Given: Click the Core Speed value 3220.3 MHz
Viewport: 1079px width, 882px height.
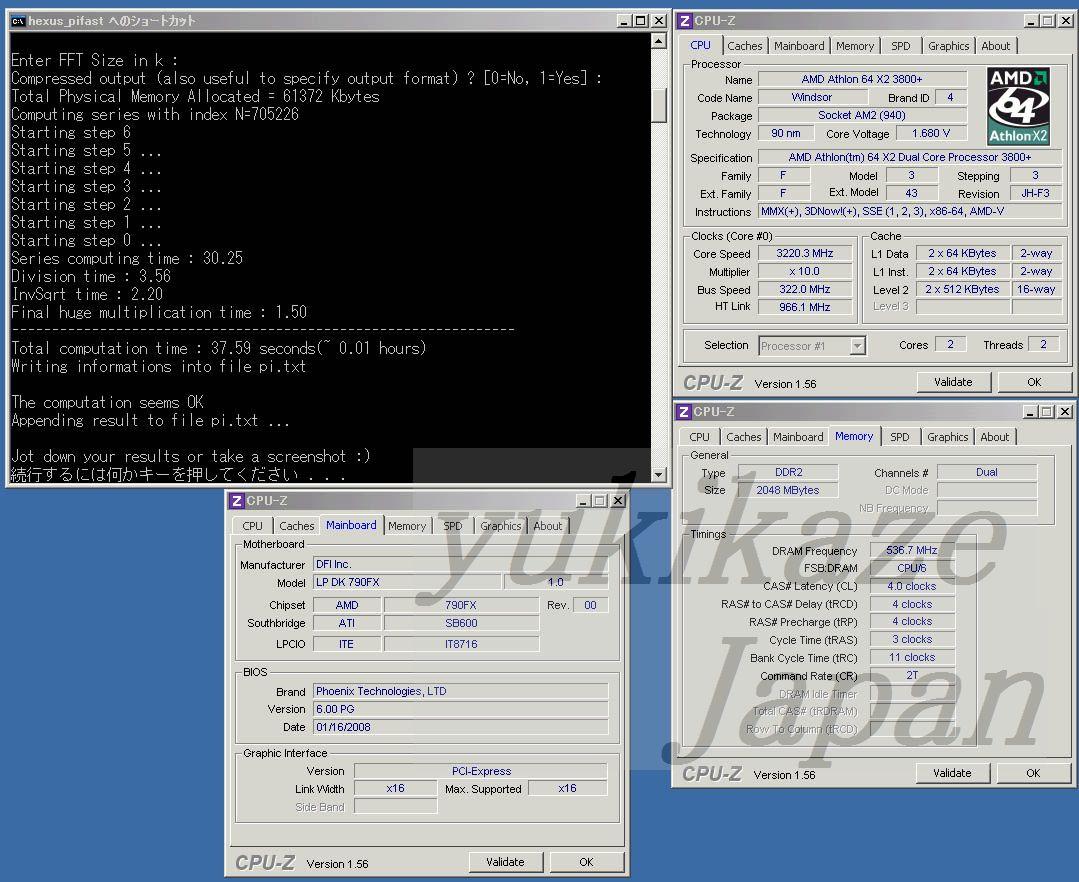Looking at the screenshot, I should (805, 253).
